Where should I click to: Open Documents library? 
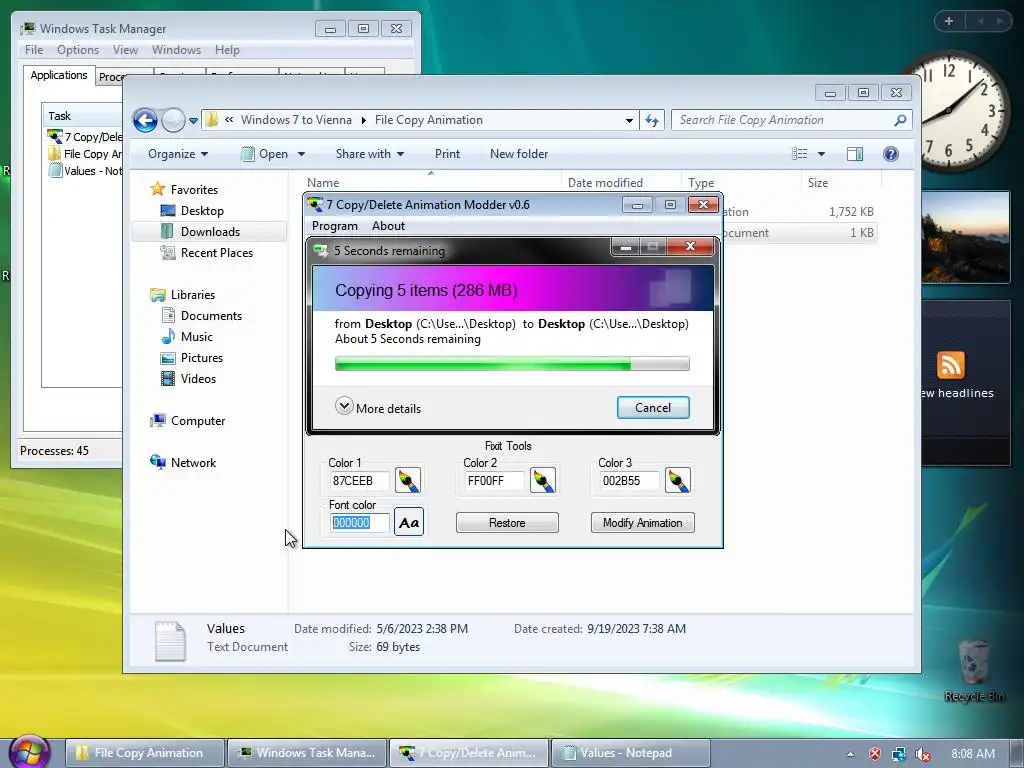click(211, 316)
